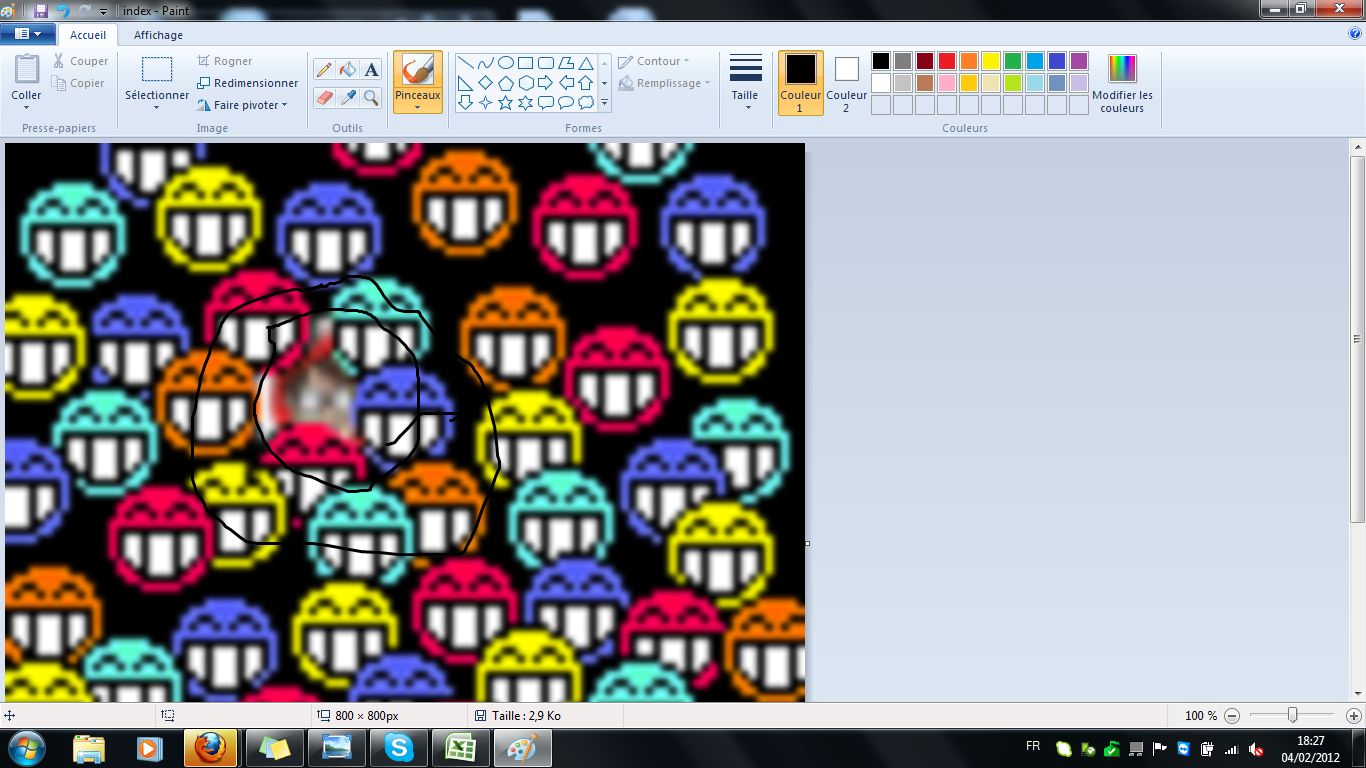This screenshot has height=768, width=1366.
Task: Switch to the Affichage tab
Action: [x=158, y=35]
